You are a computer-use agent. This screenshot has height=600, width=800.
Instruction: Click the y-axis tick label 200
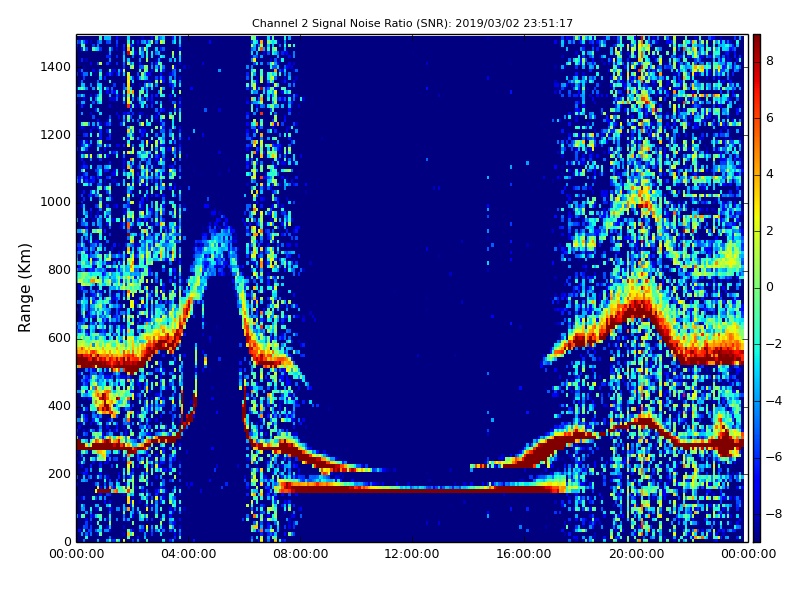[59, 473]
